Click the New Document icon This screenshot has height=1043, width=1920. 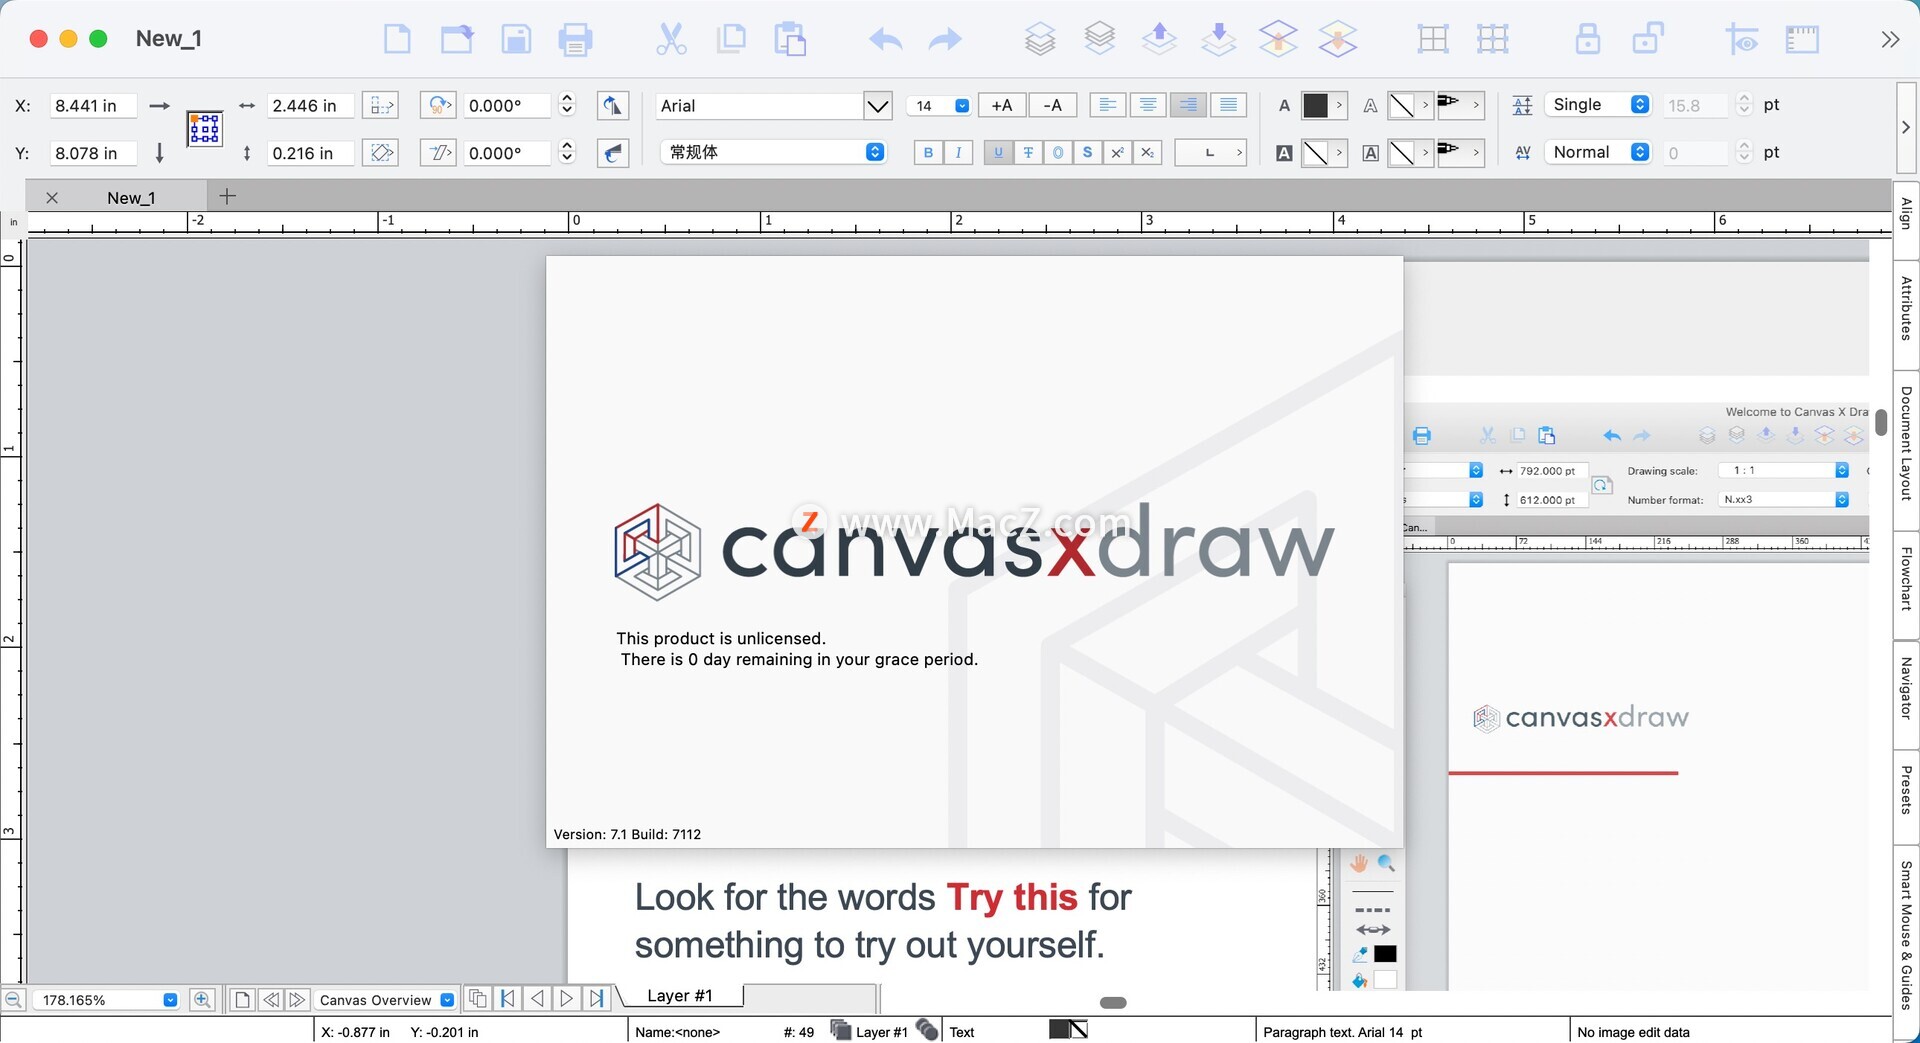click(x=397, y=40)
